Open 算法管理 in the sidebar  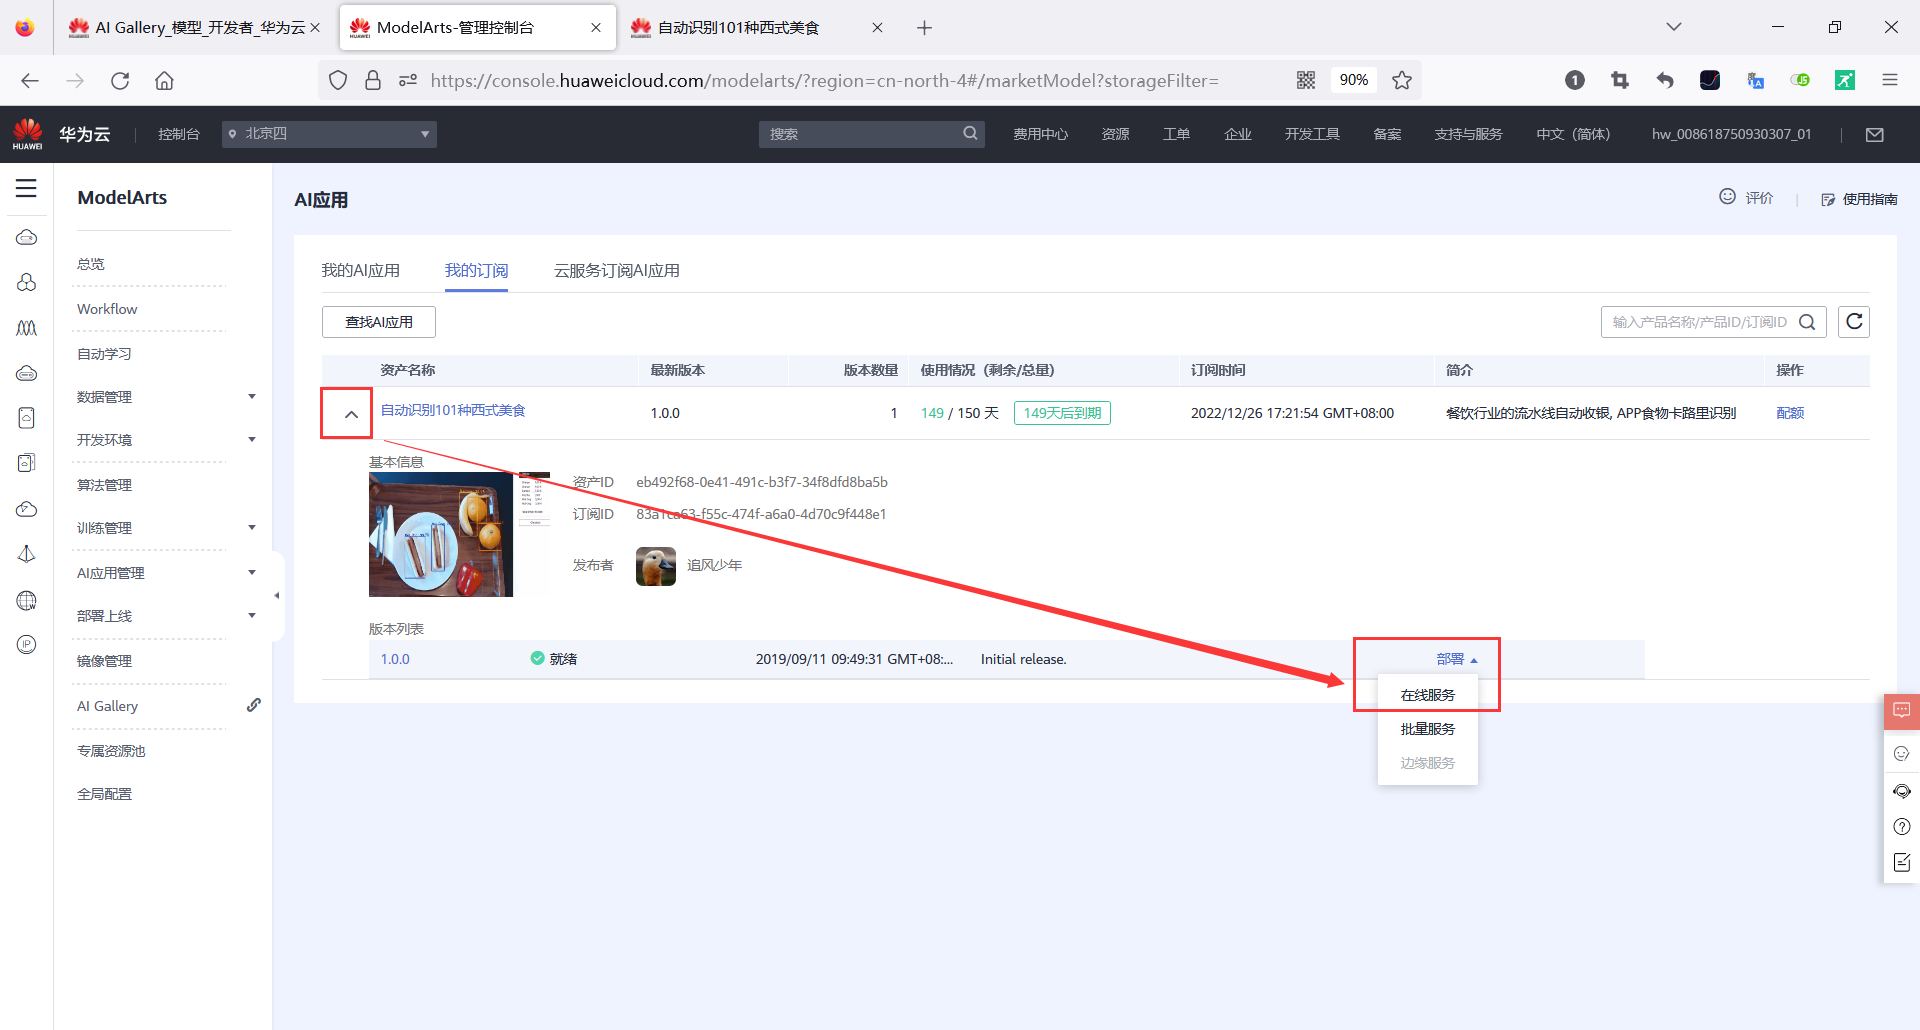(104, 485)
